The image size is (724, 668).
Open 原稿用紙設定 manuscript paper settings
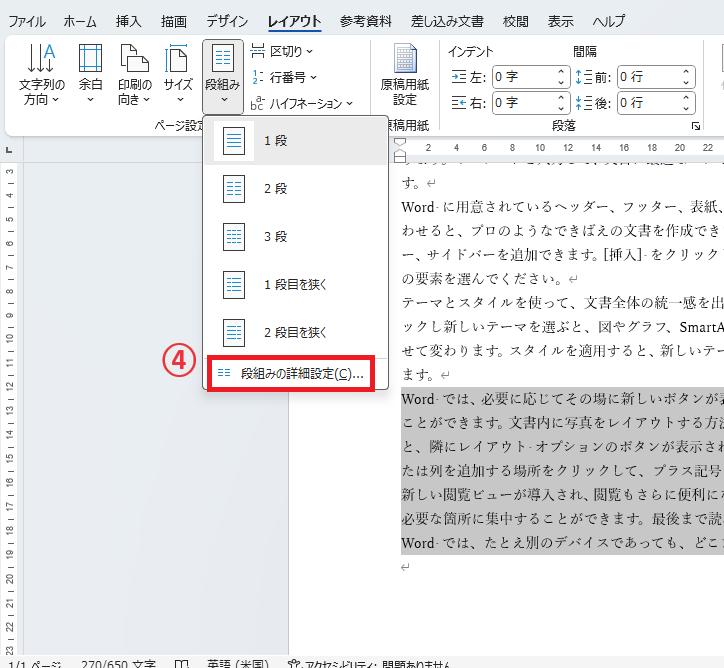click(x=404, y=75)
